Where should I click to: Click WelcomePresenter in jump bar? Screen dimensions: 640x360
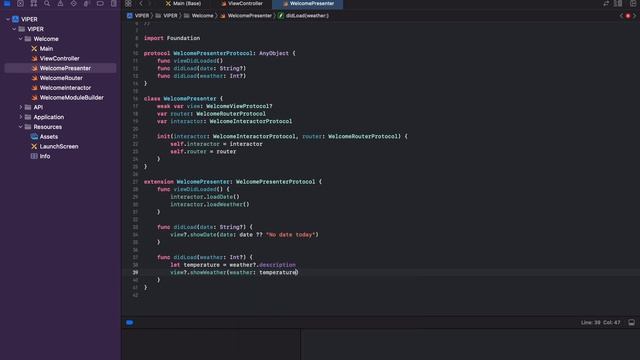(246, 16)
